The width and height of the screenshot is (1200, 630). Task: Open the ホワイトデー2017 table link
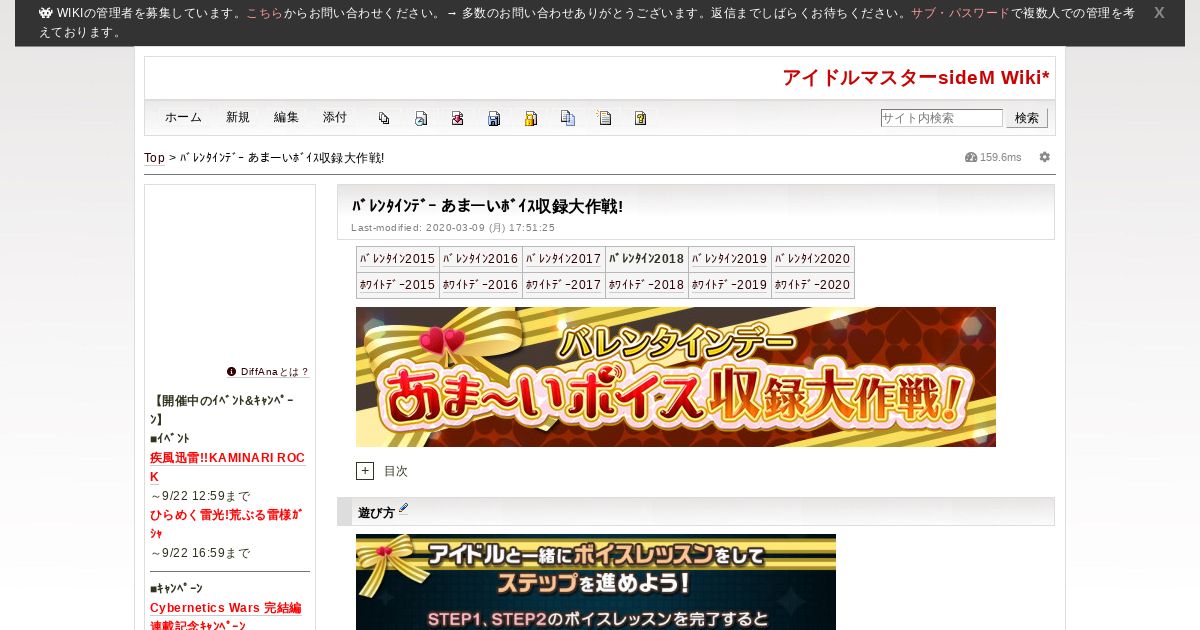click(563, 285)
